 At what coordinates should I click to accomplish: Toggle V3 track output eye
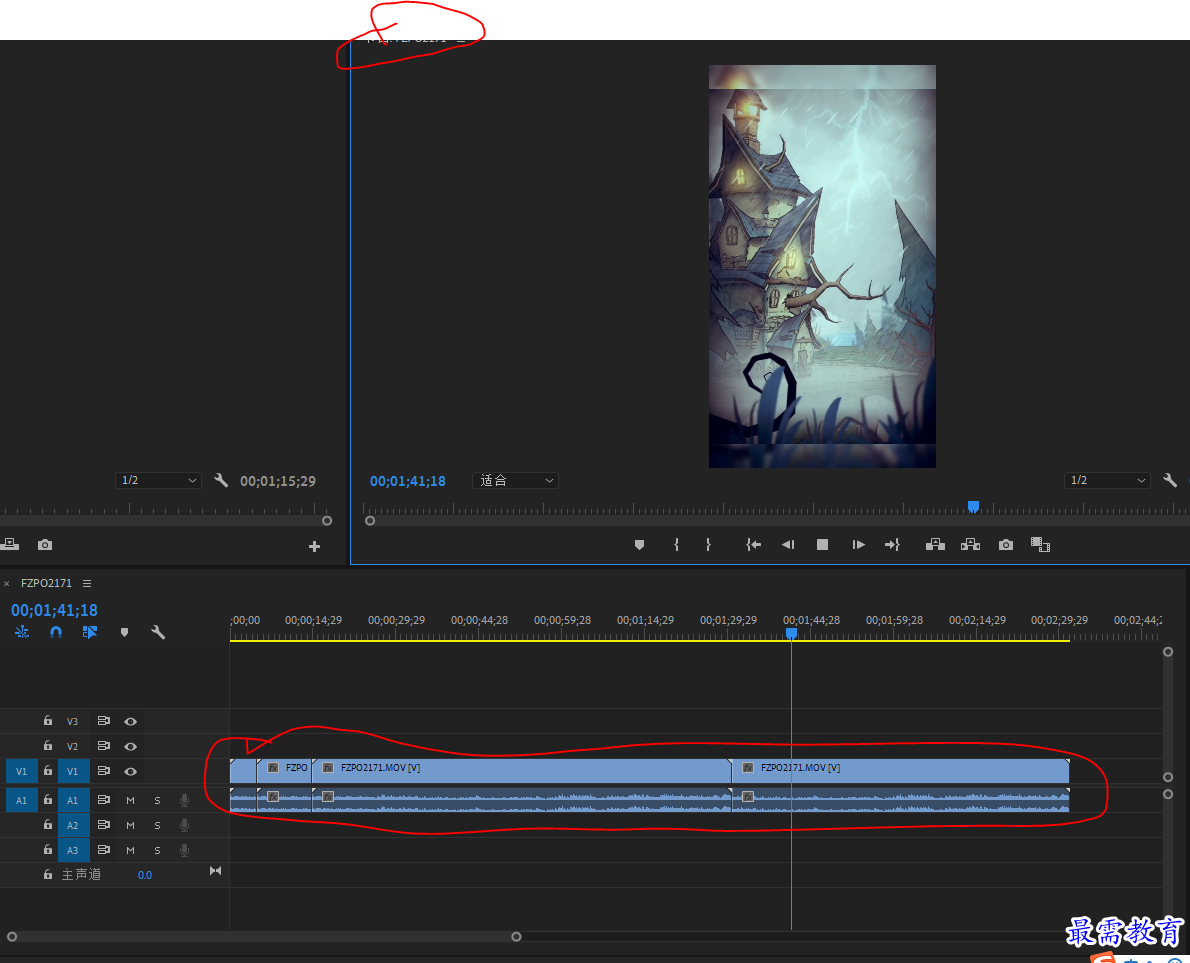click(x=131, y=722)
